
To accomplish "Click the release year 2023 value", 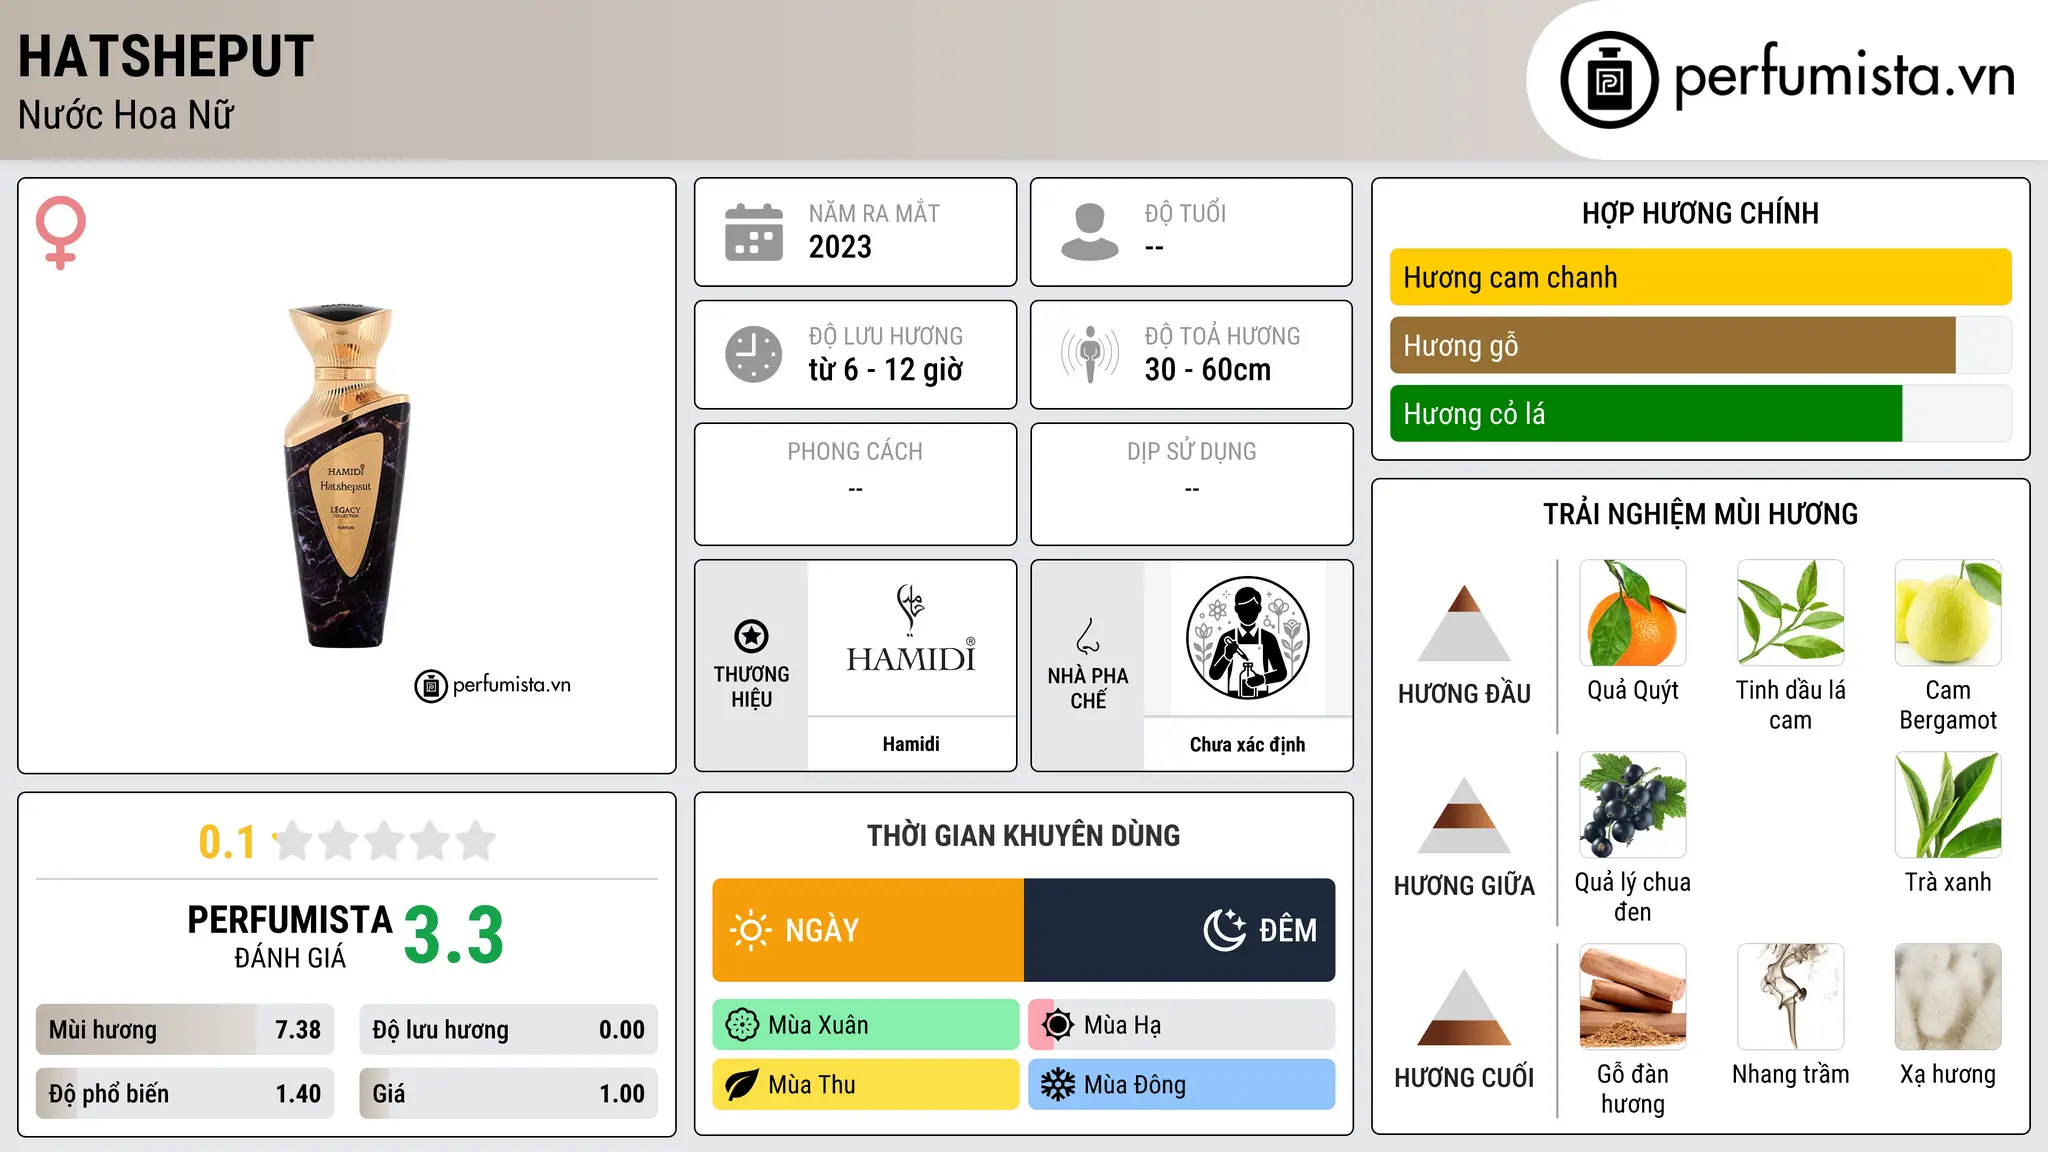I will 840,247.
